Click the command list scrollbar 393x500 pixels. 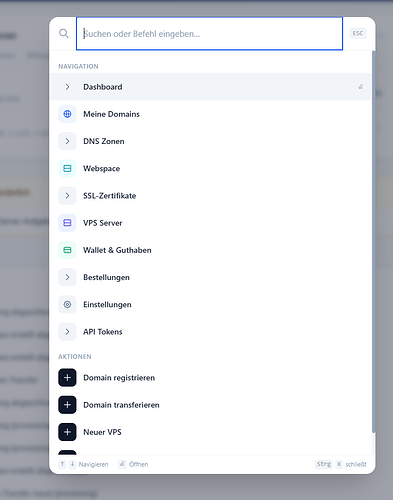pos(373,242)
